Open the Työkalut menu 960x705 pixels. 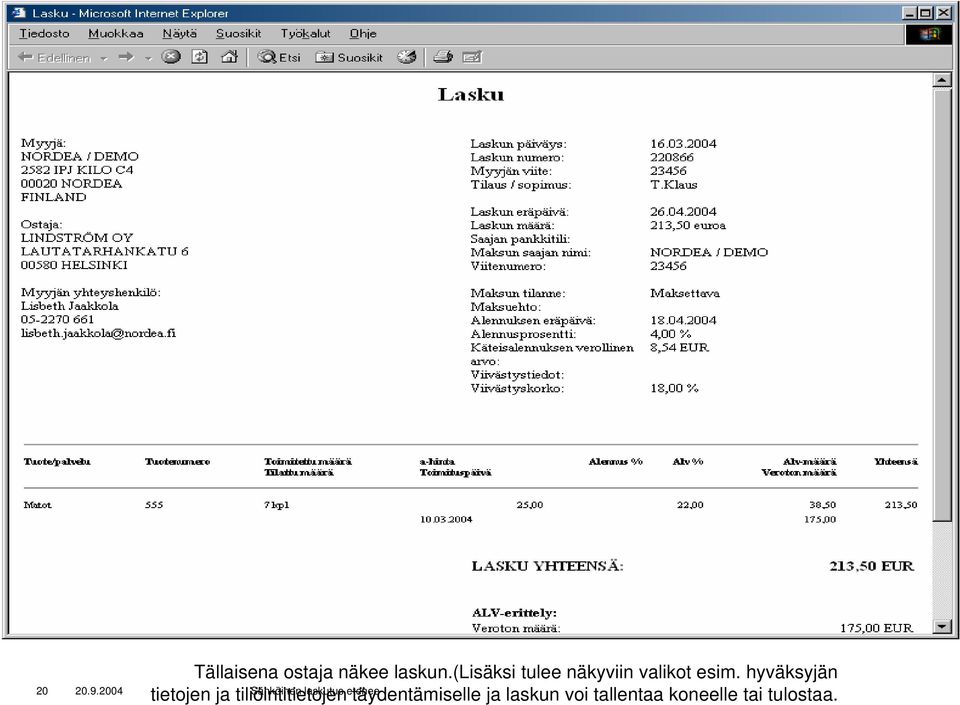(x=306, y=34)
